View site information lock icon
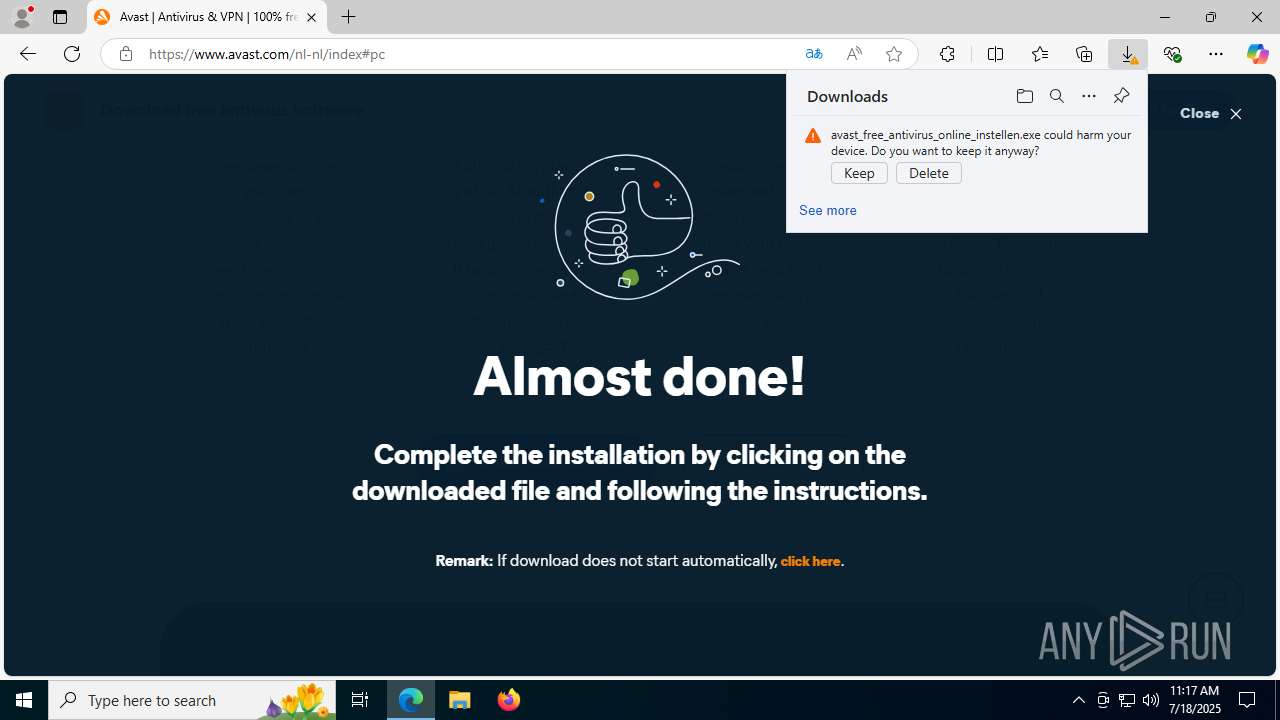The height and width of the screenshot is (720, 1280). [x=125, y=54]
